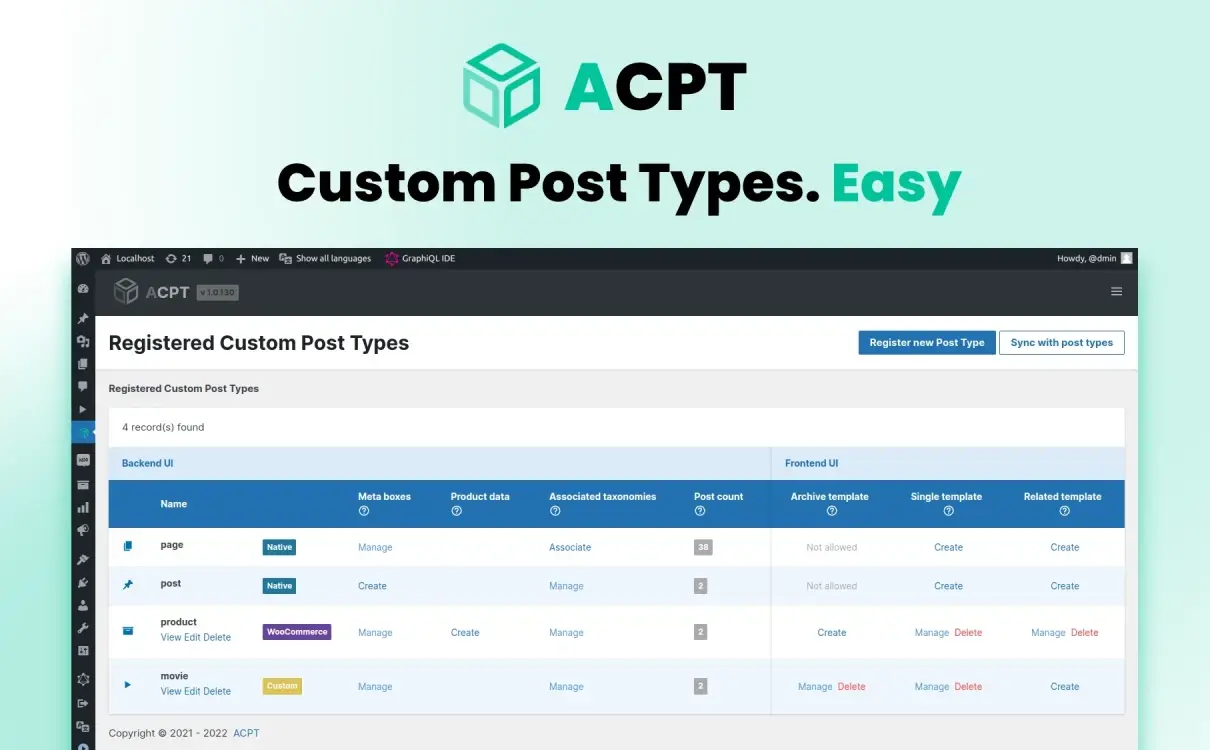Manage the movie single template

[x=932, y=686]
